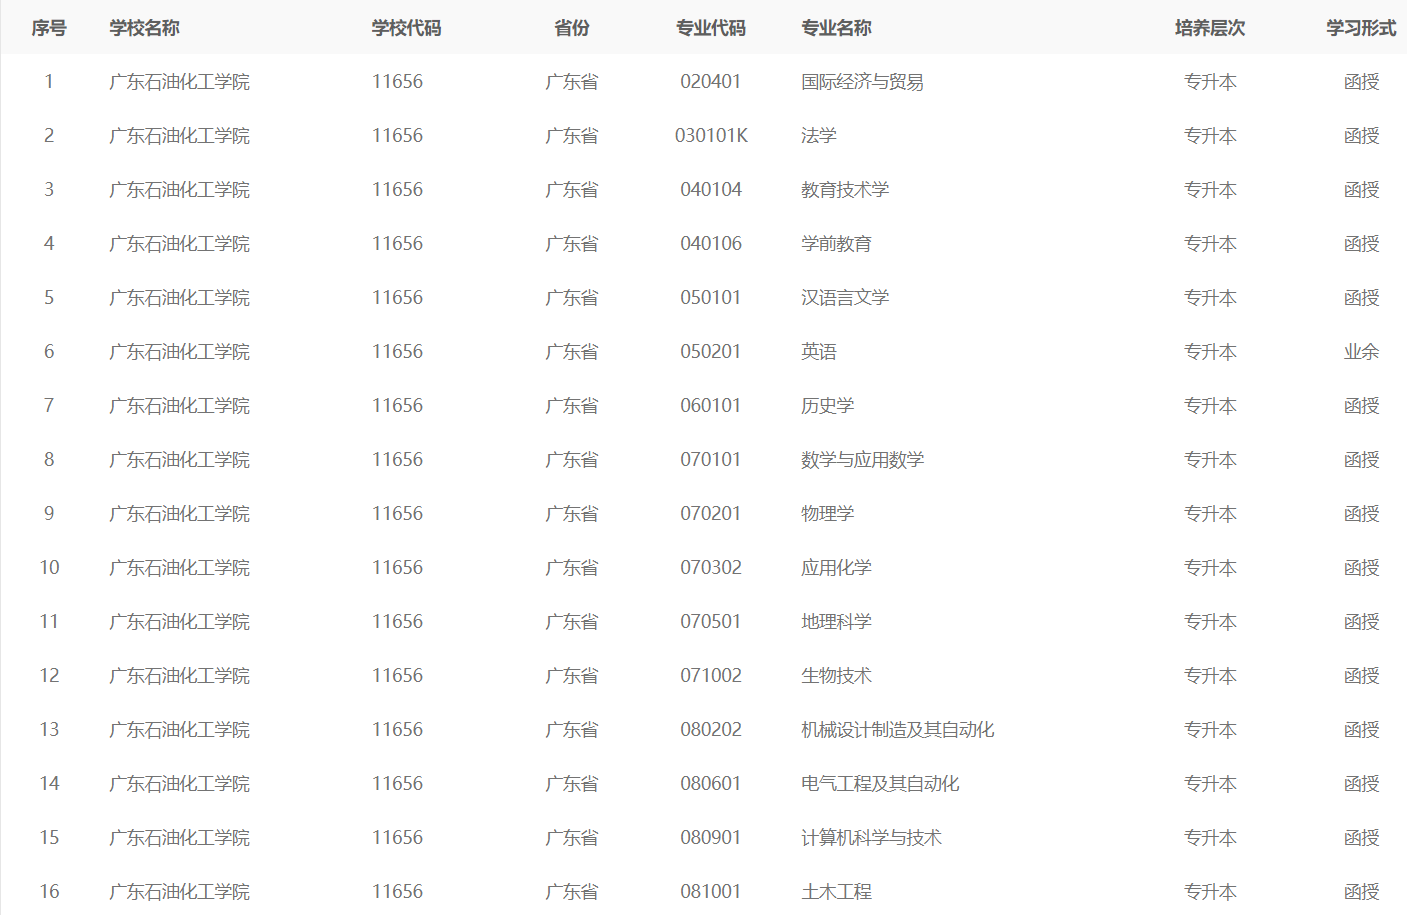The image size is (1407, 915).
Task: Select major name 历史学
Action: [x=827, y=406]
